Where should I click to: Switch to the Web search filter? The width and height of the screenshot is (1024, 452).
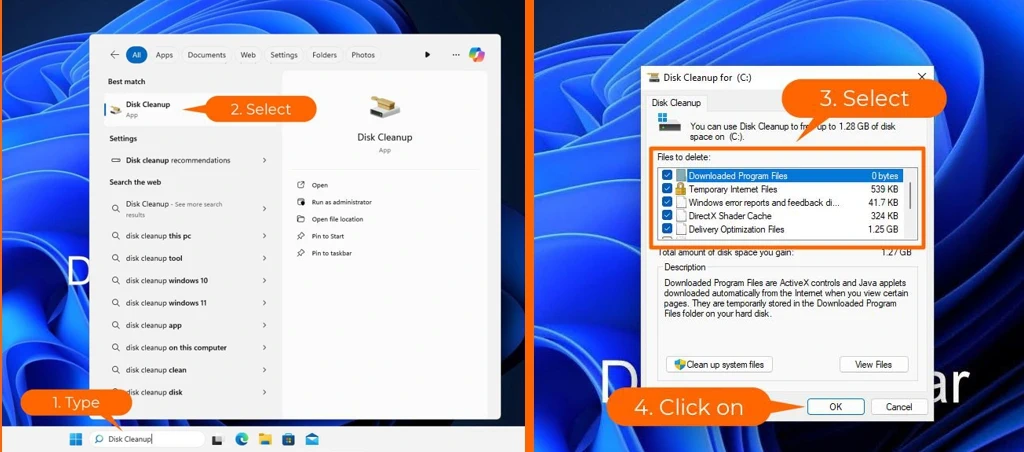click(248, 55)
